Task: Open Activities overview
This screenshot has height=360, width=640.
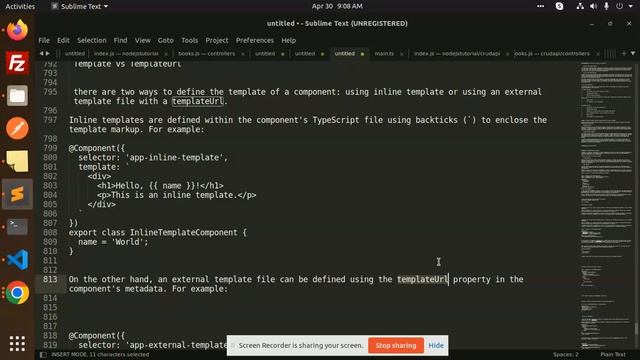Action: (20, 6)
